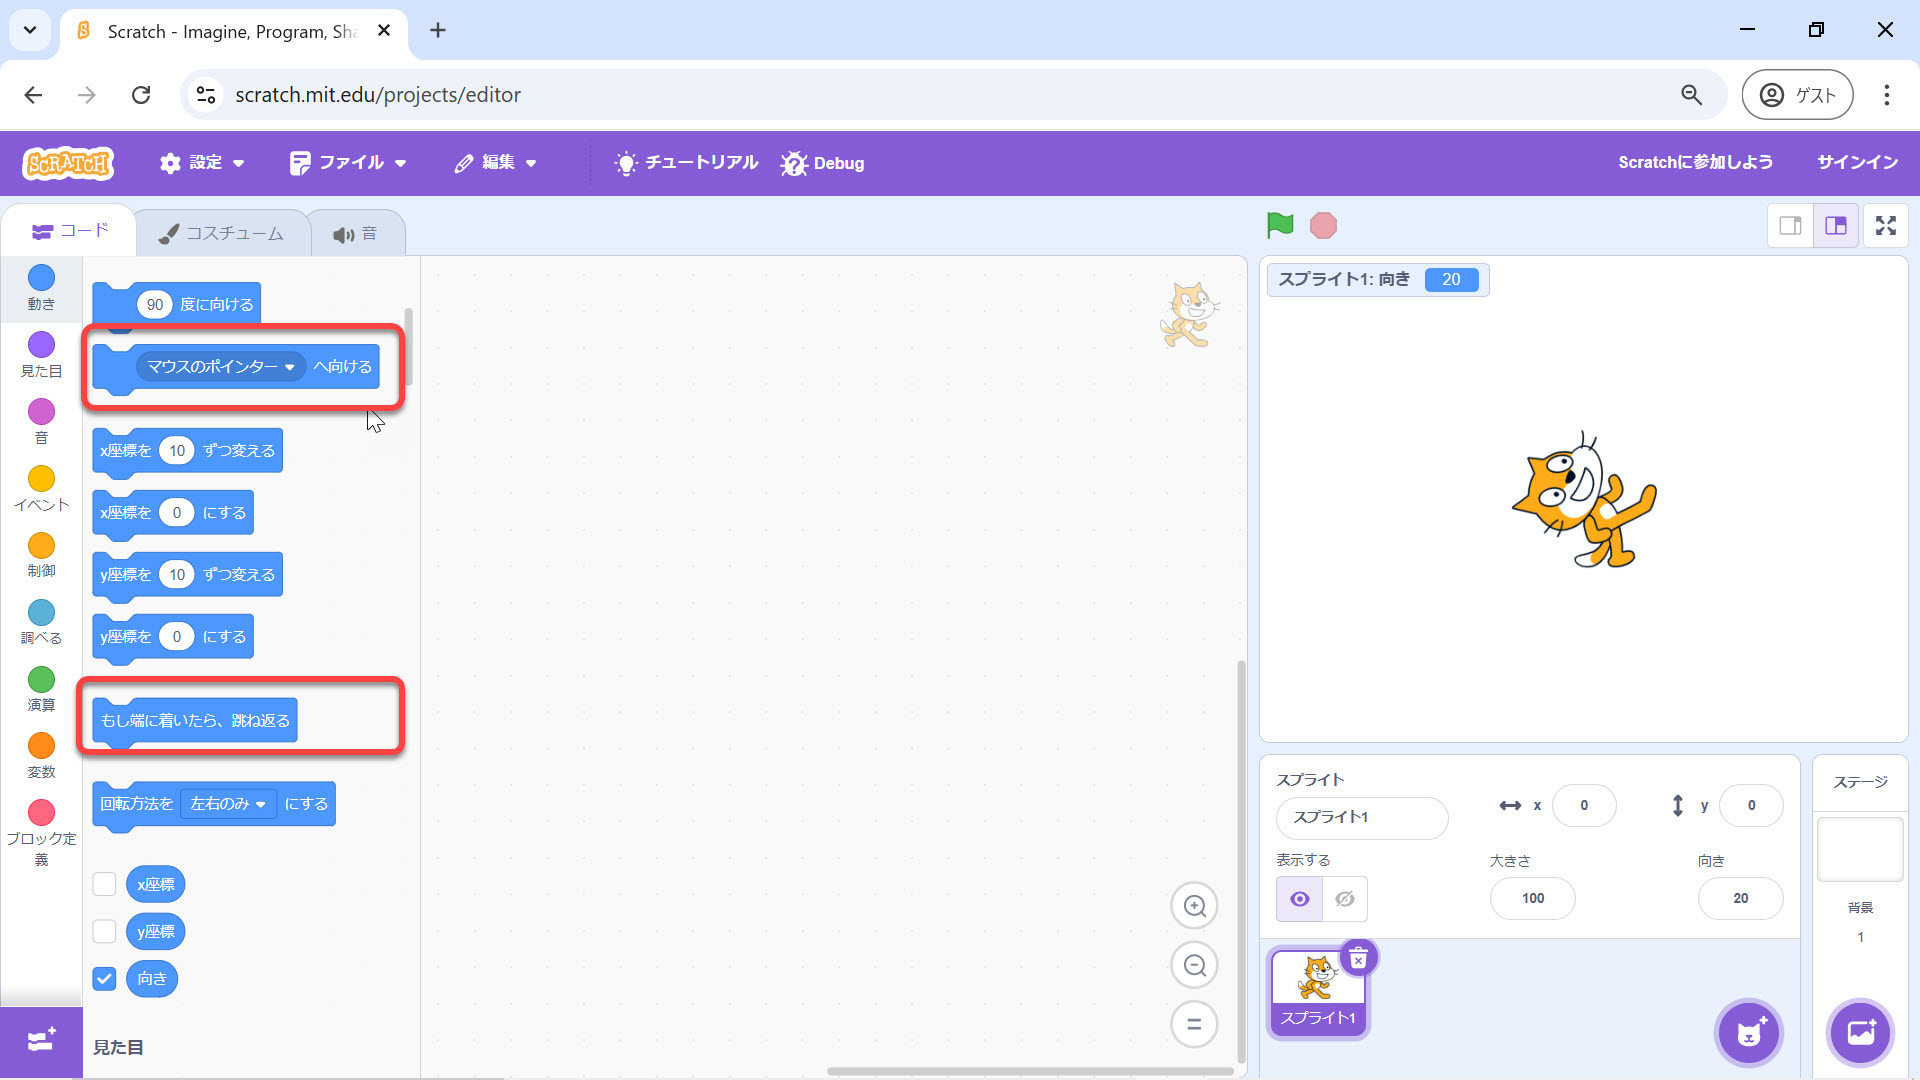Switch to the 音 sounds tab
The image size is (1920, 1080).
pos(355,233)
